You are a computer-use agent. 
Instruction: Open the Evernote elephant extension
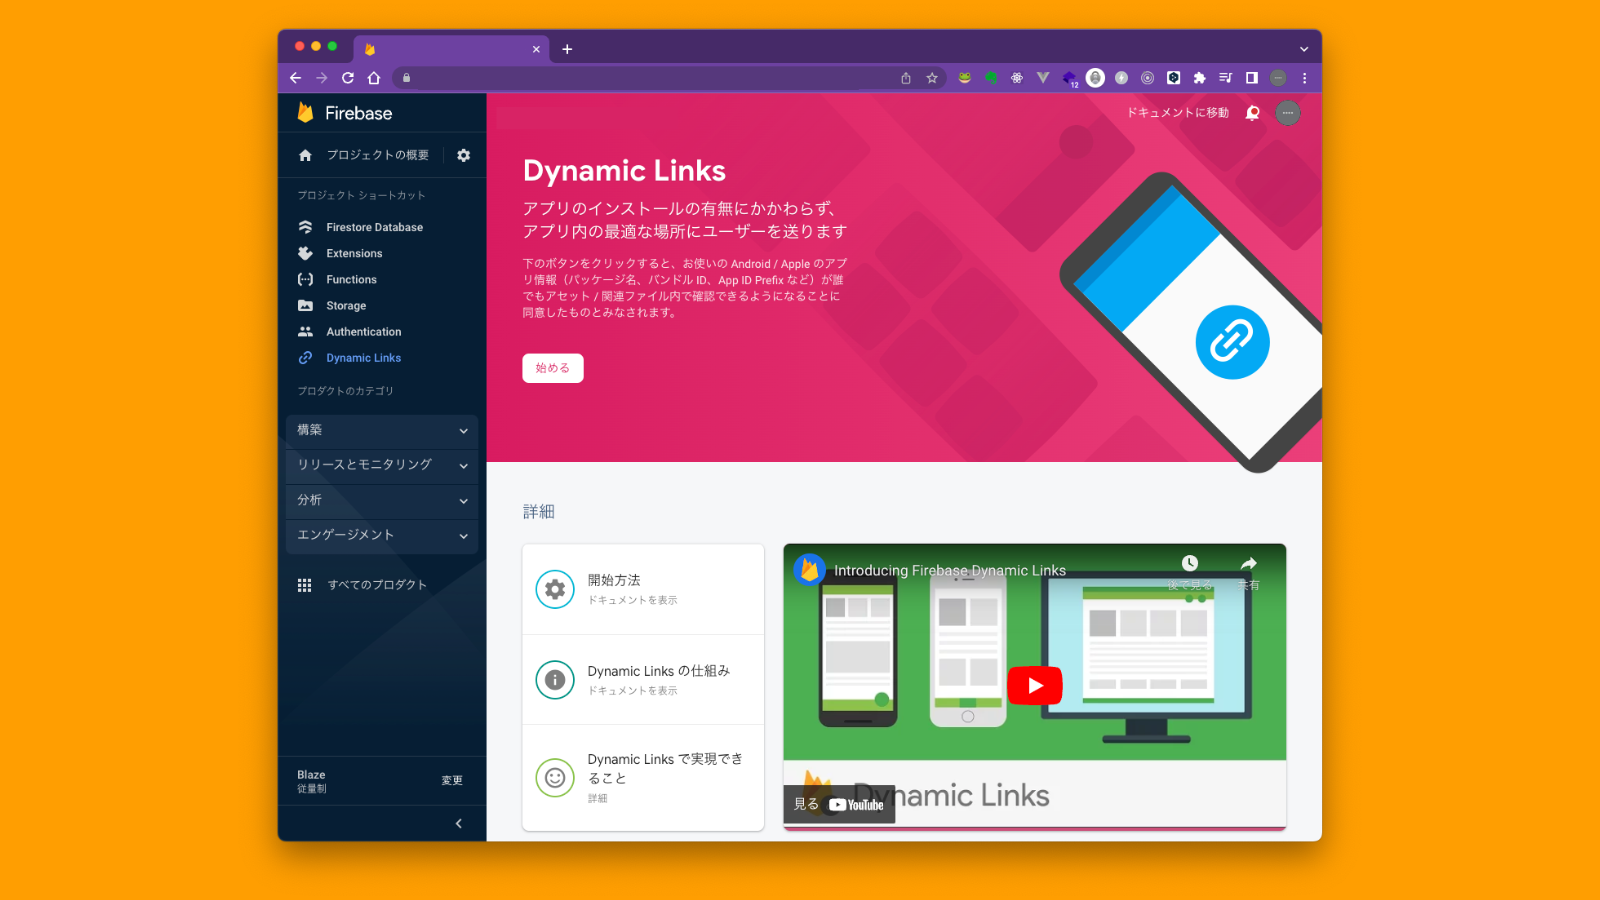[x=991, y=78]
